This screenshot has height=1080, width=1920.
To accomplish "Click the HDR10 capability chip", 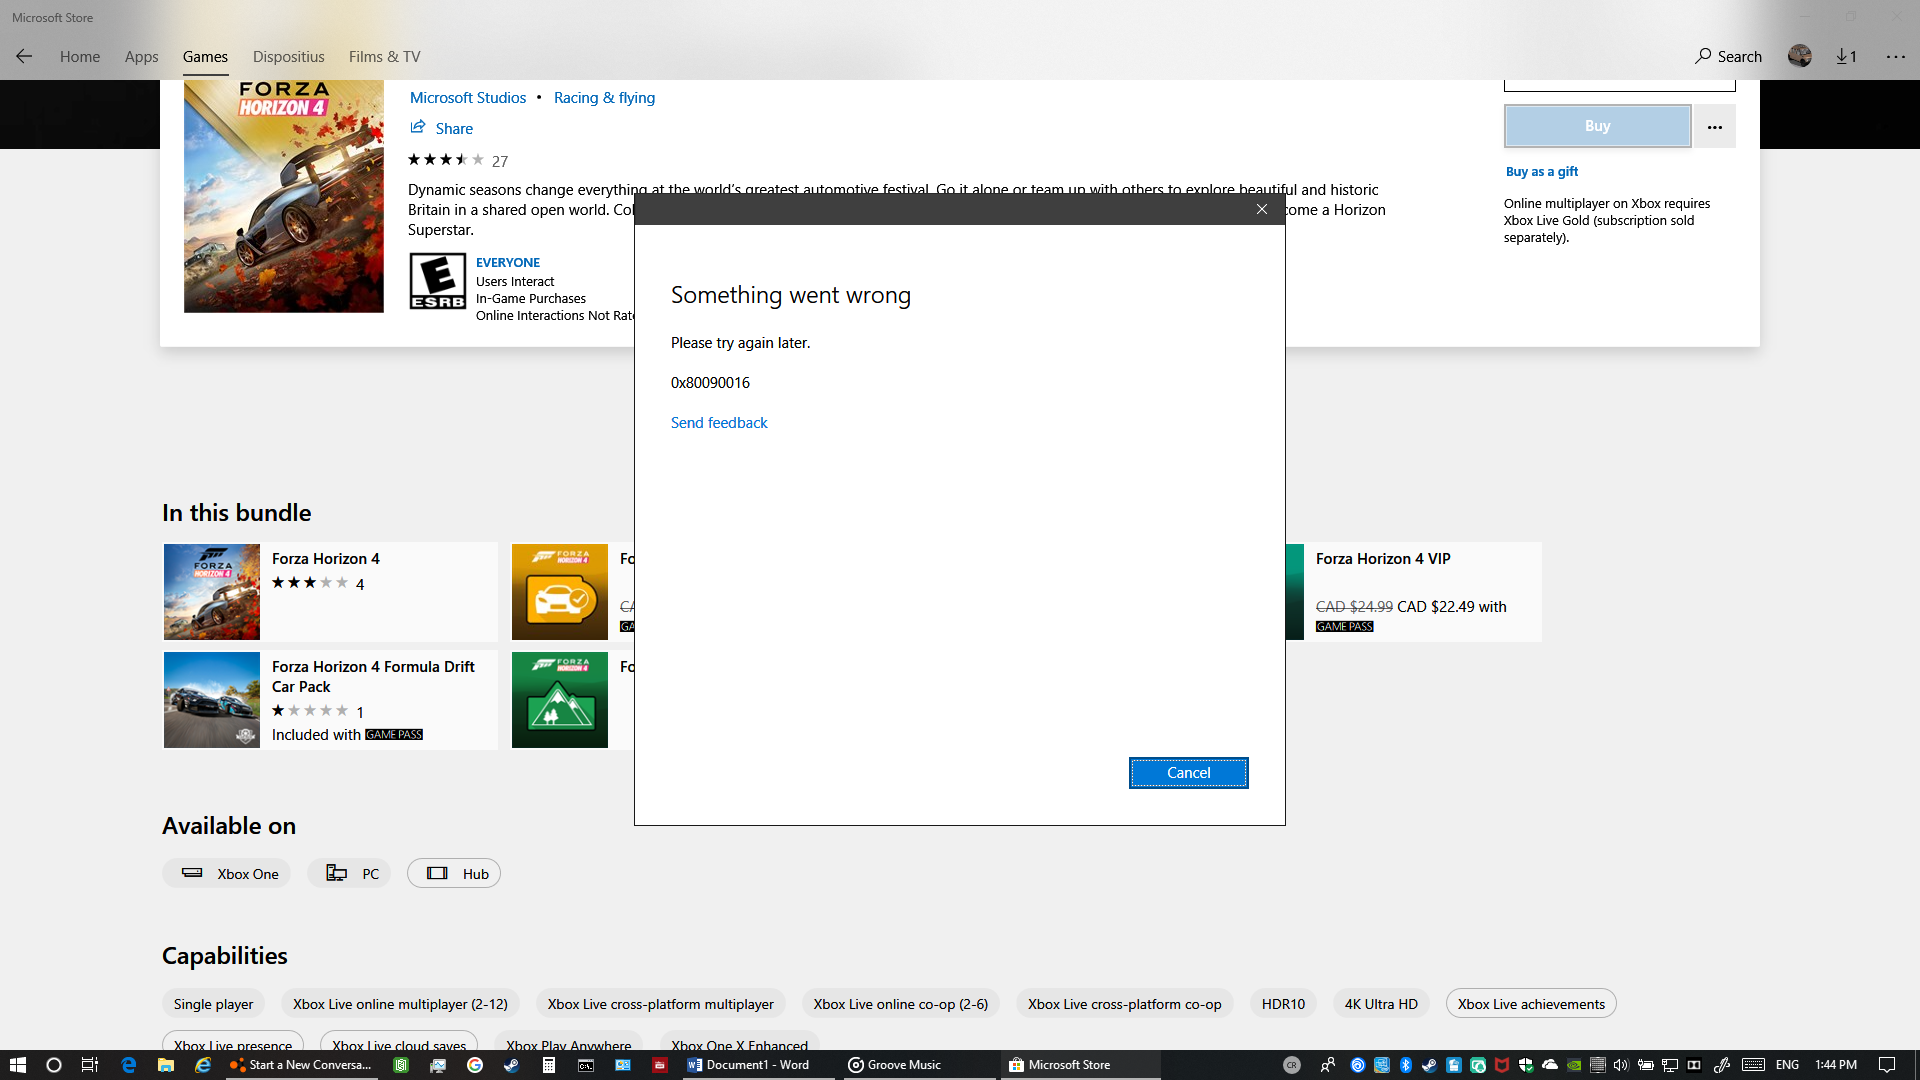I will pos(1283,1004).
